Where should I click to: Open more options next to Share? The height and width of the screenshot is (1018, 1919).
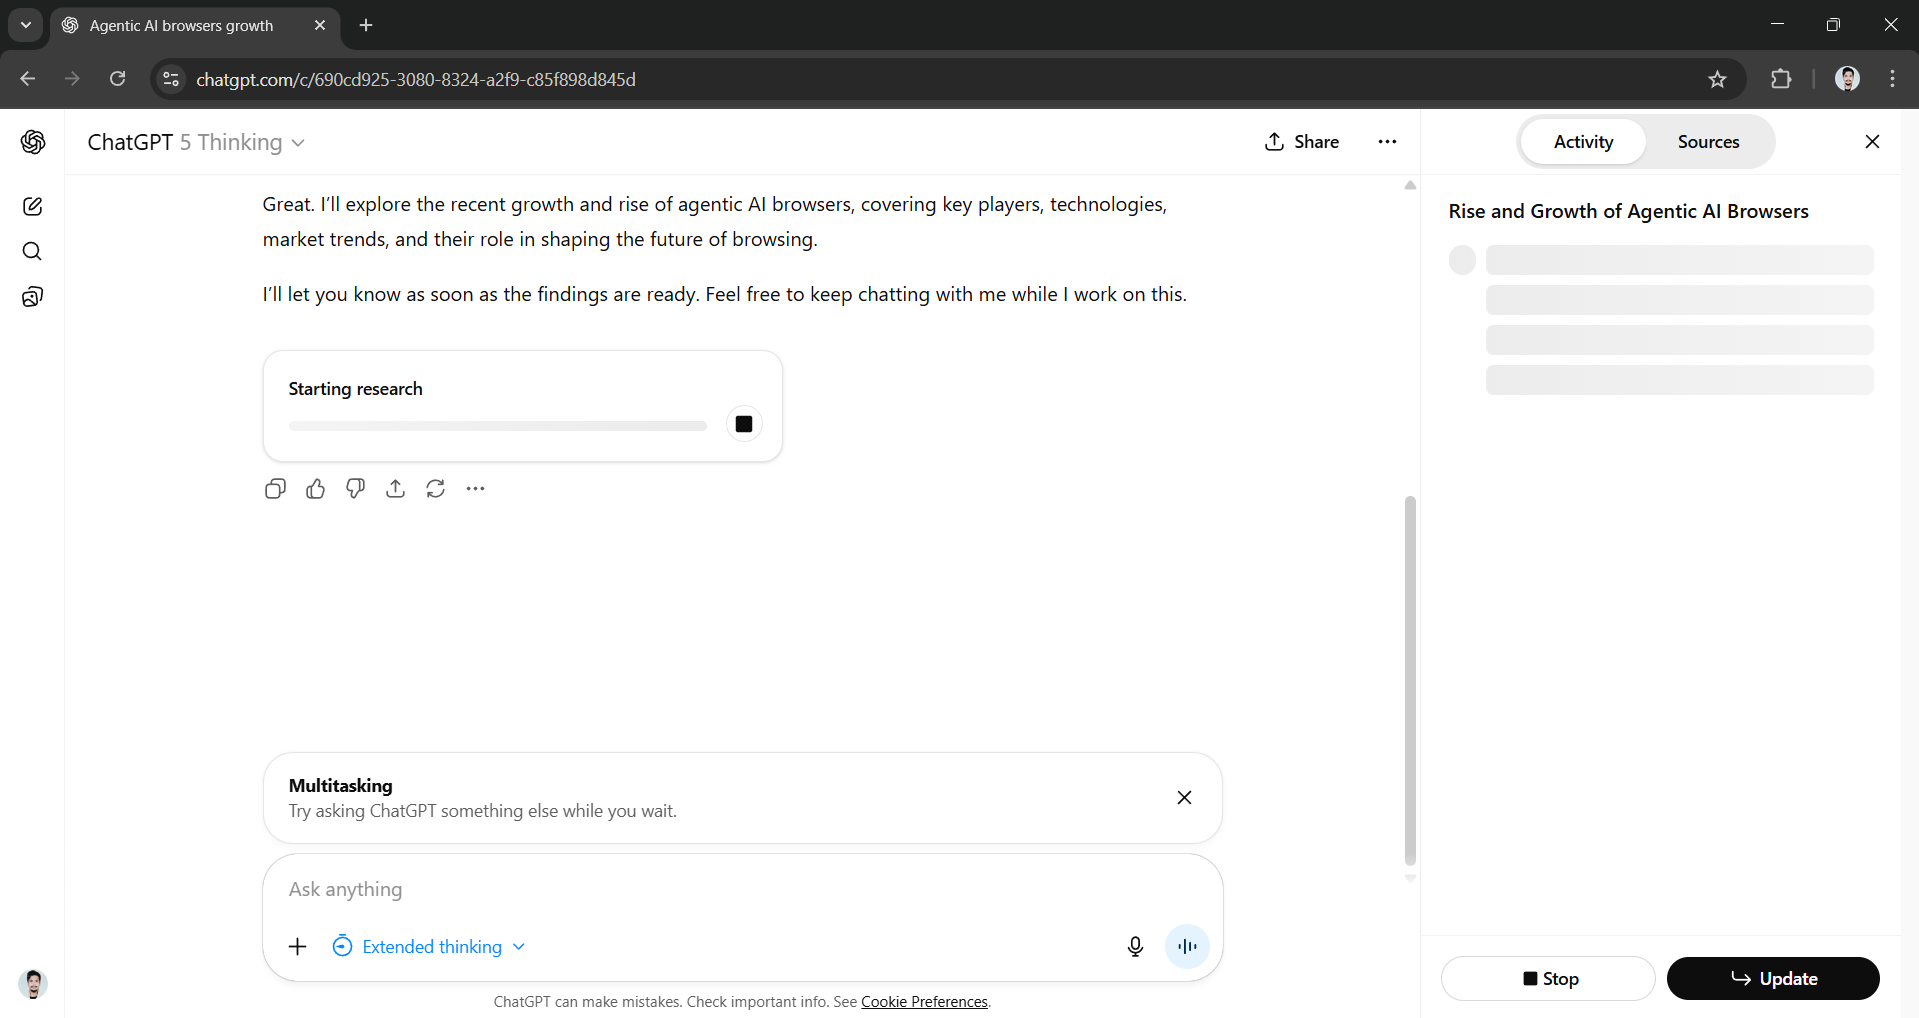point(1387,142)
